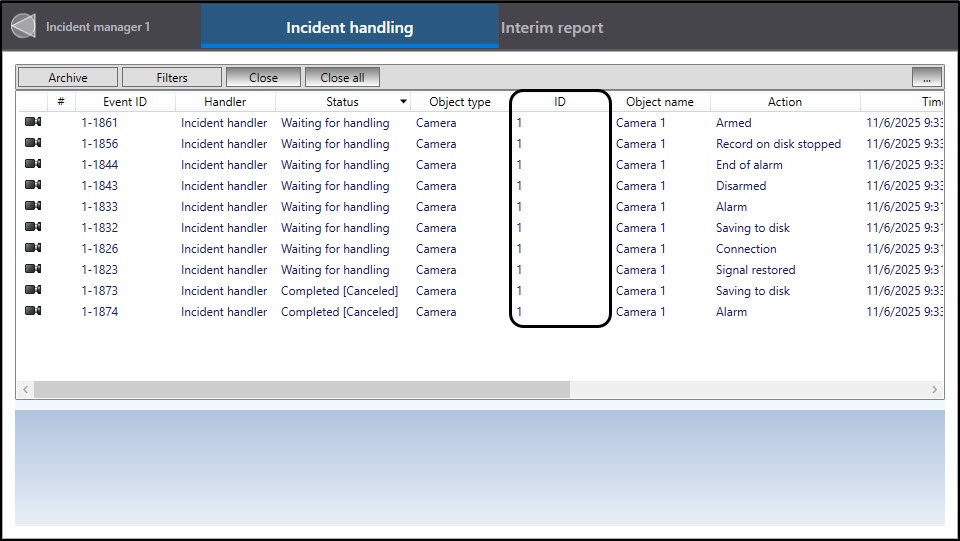Click camera icon for event 1-1844
This screenshot has width=960, height=541.
tap(33, 164)
